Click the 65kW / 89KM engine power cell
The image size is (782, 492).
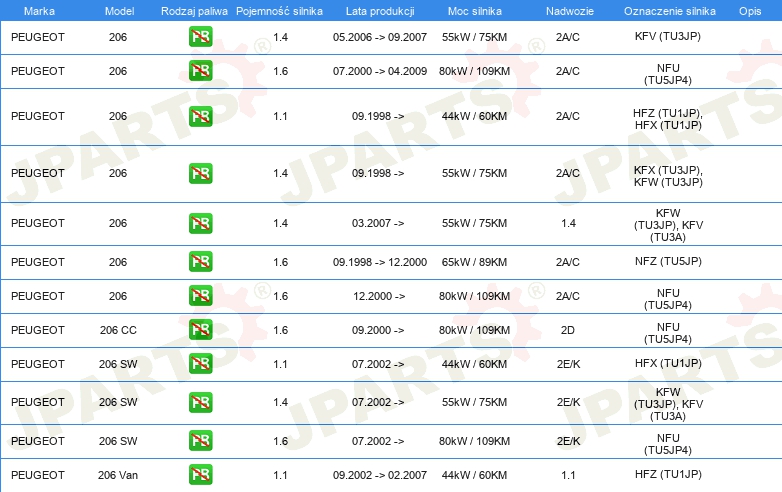(x=474, y=262)
